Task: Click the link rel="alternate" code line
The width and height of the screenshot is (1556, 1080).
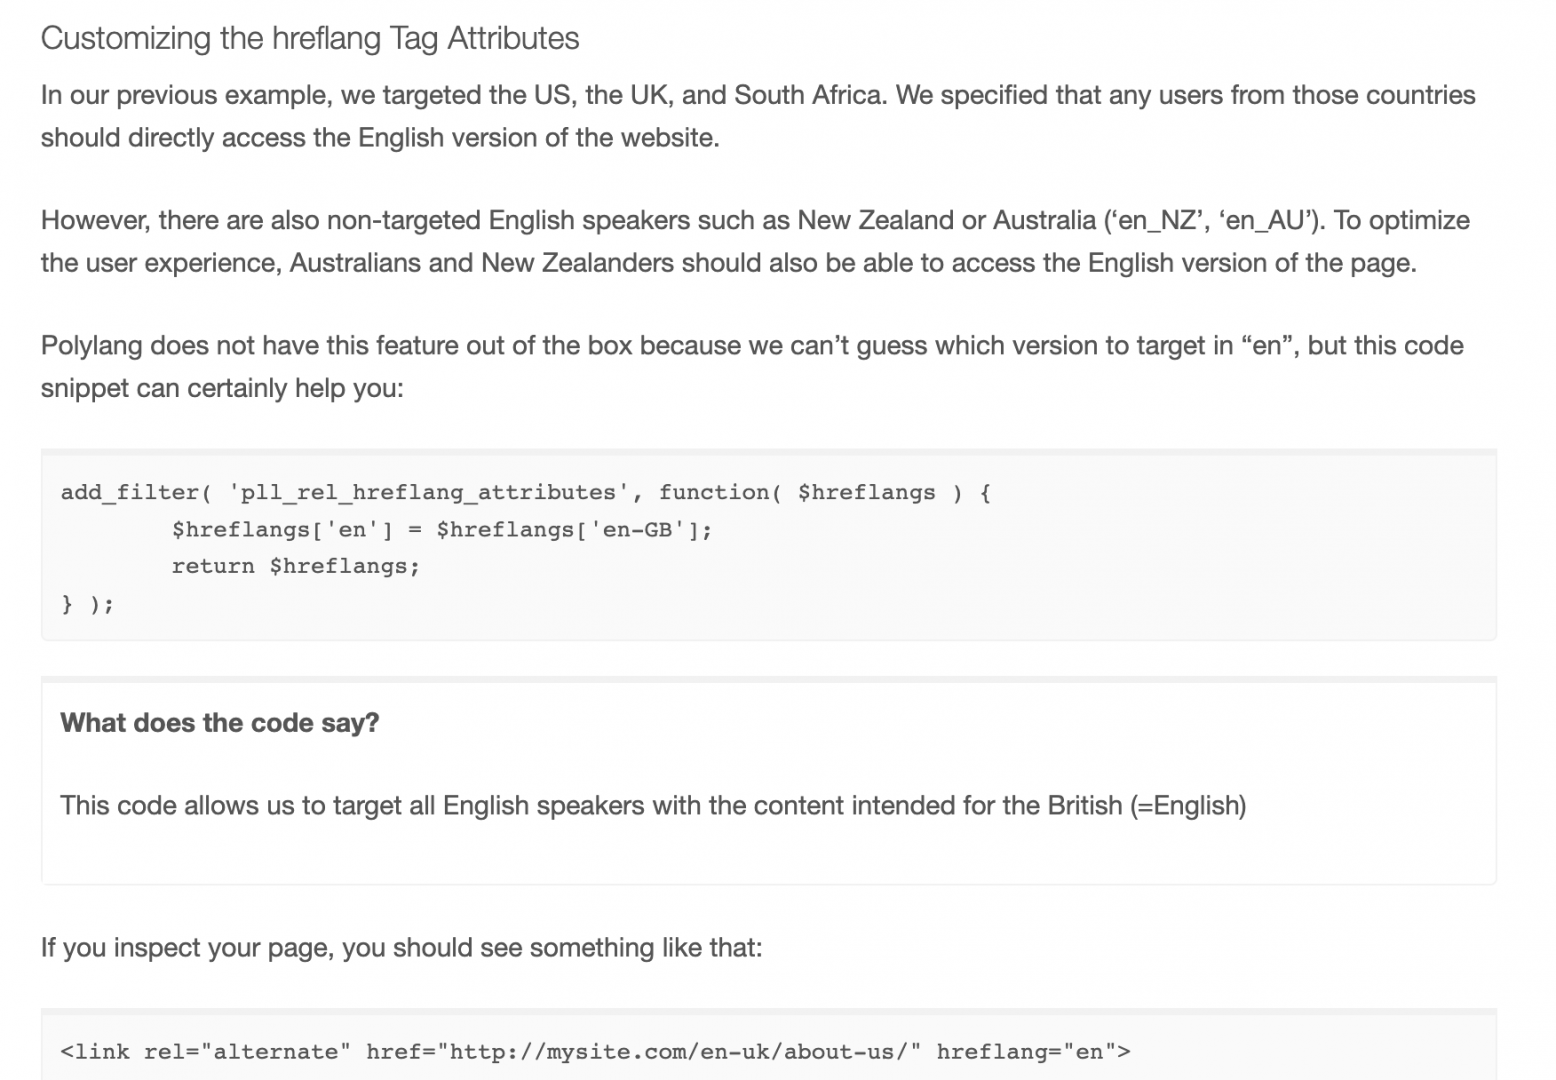Action: 596,1052
